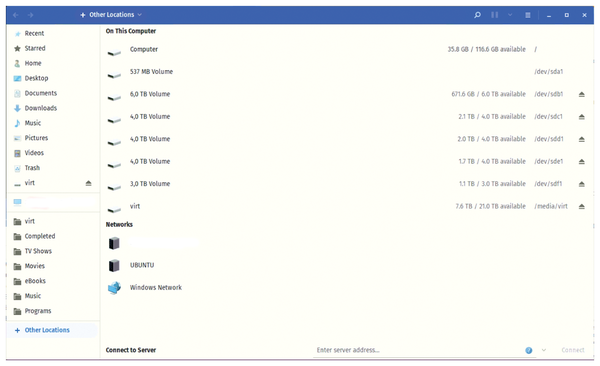Toggle the view mode button in header
600x366 pixels.
494,15
